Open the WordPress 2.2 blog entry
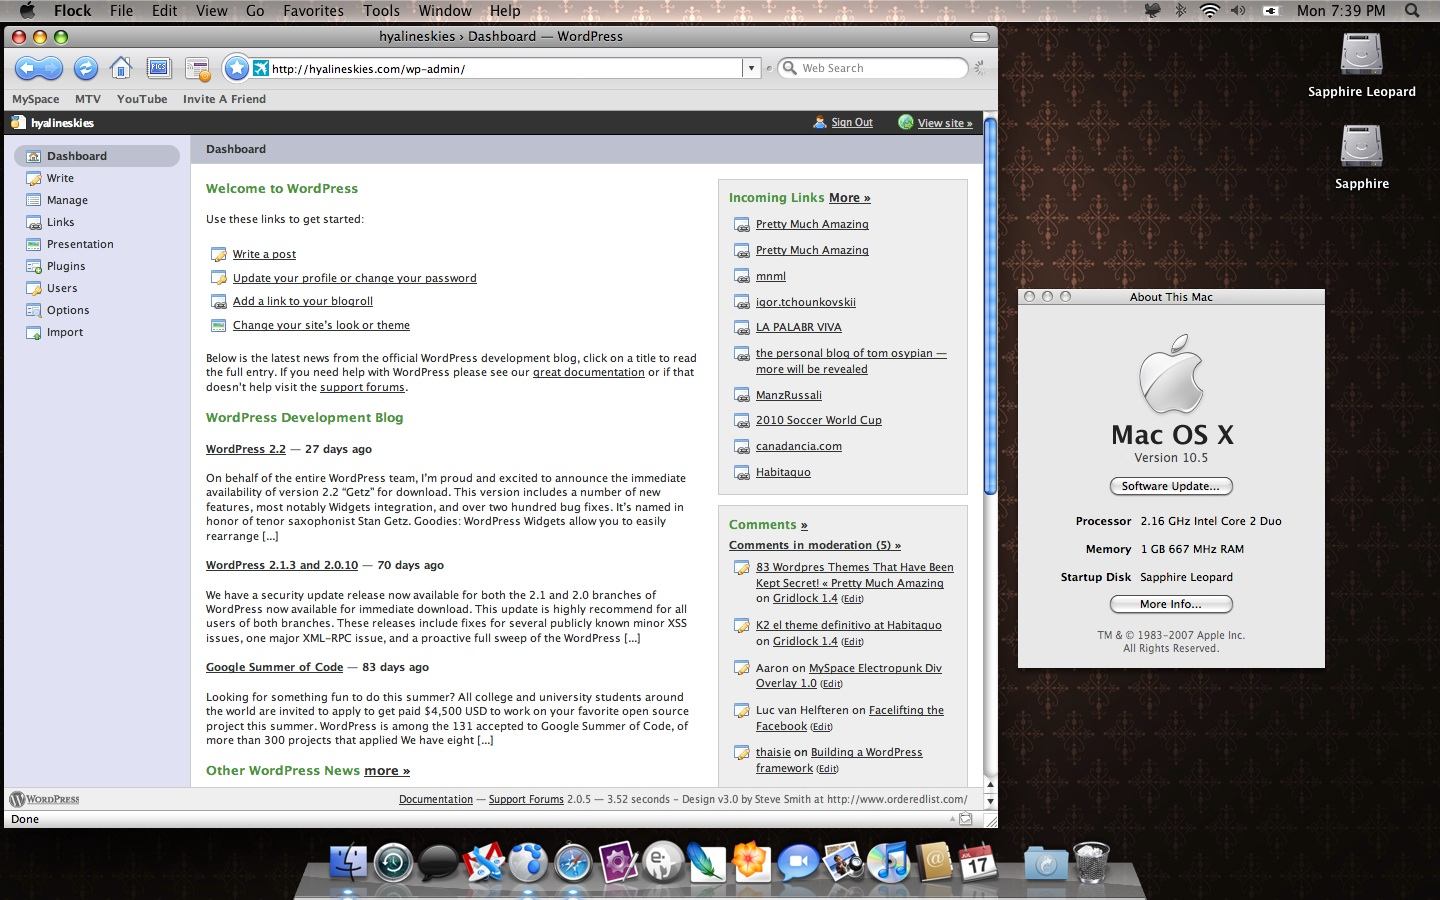The height and width of the screenshot is (900, 1440). coord(246,449)
